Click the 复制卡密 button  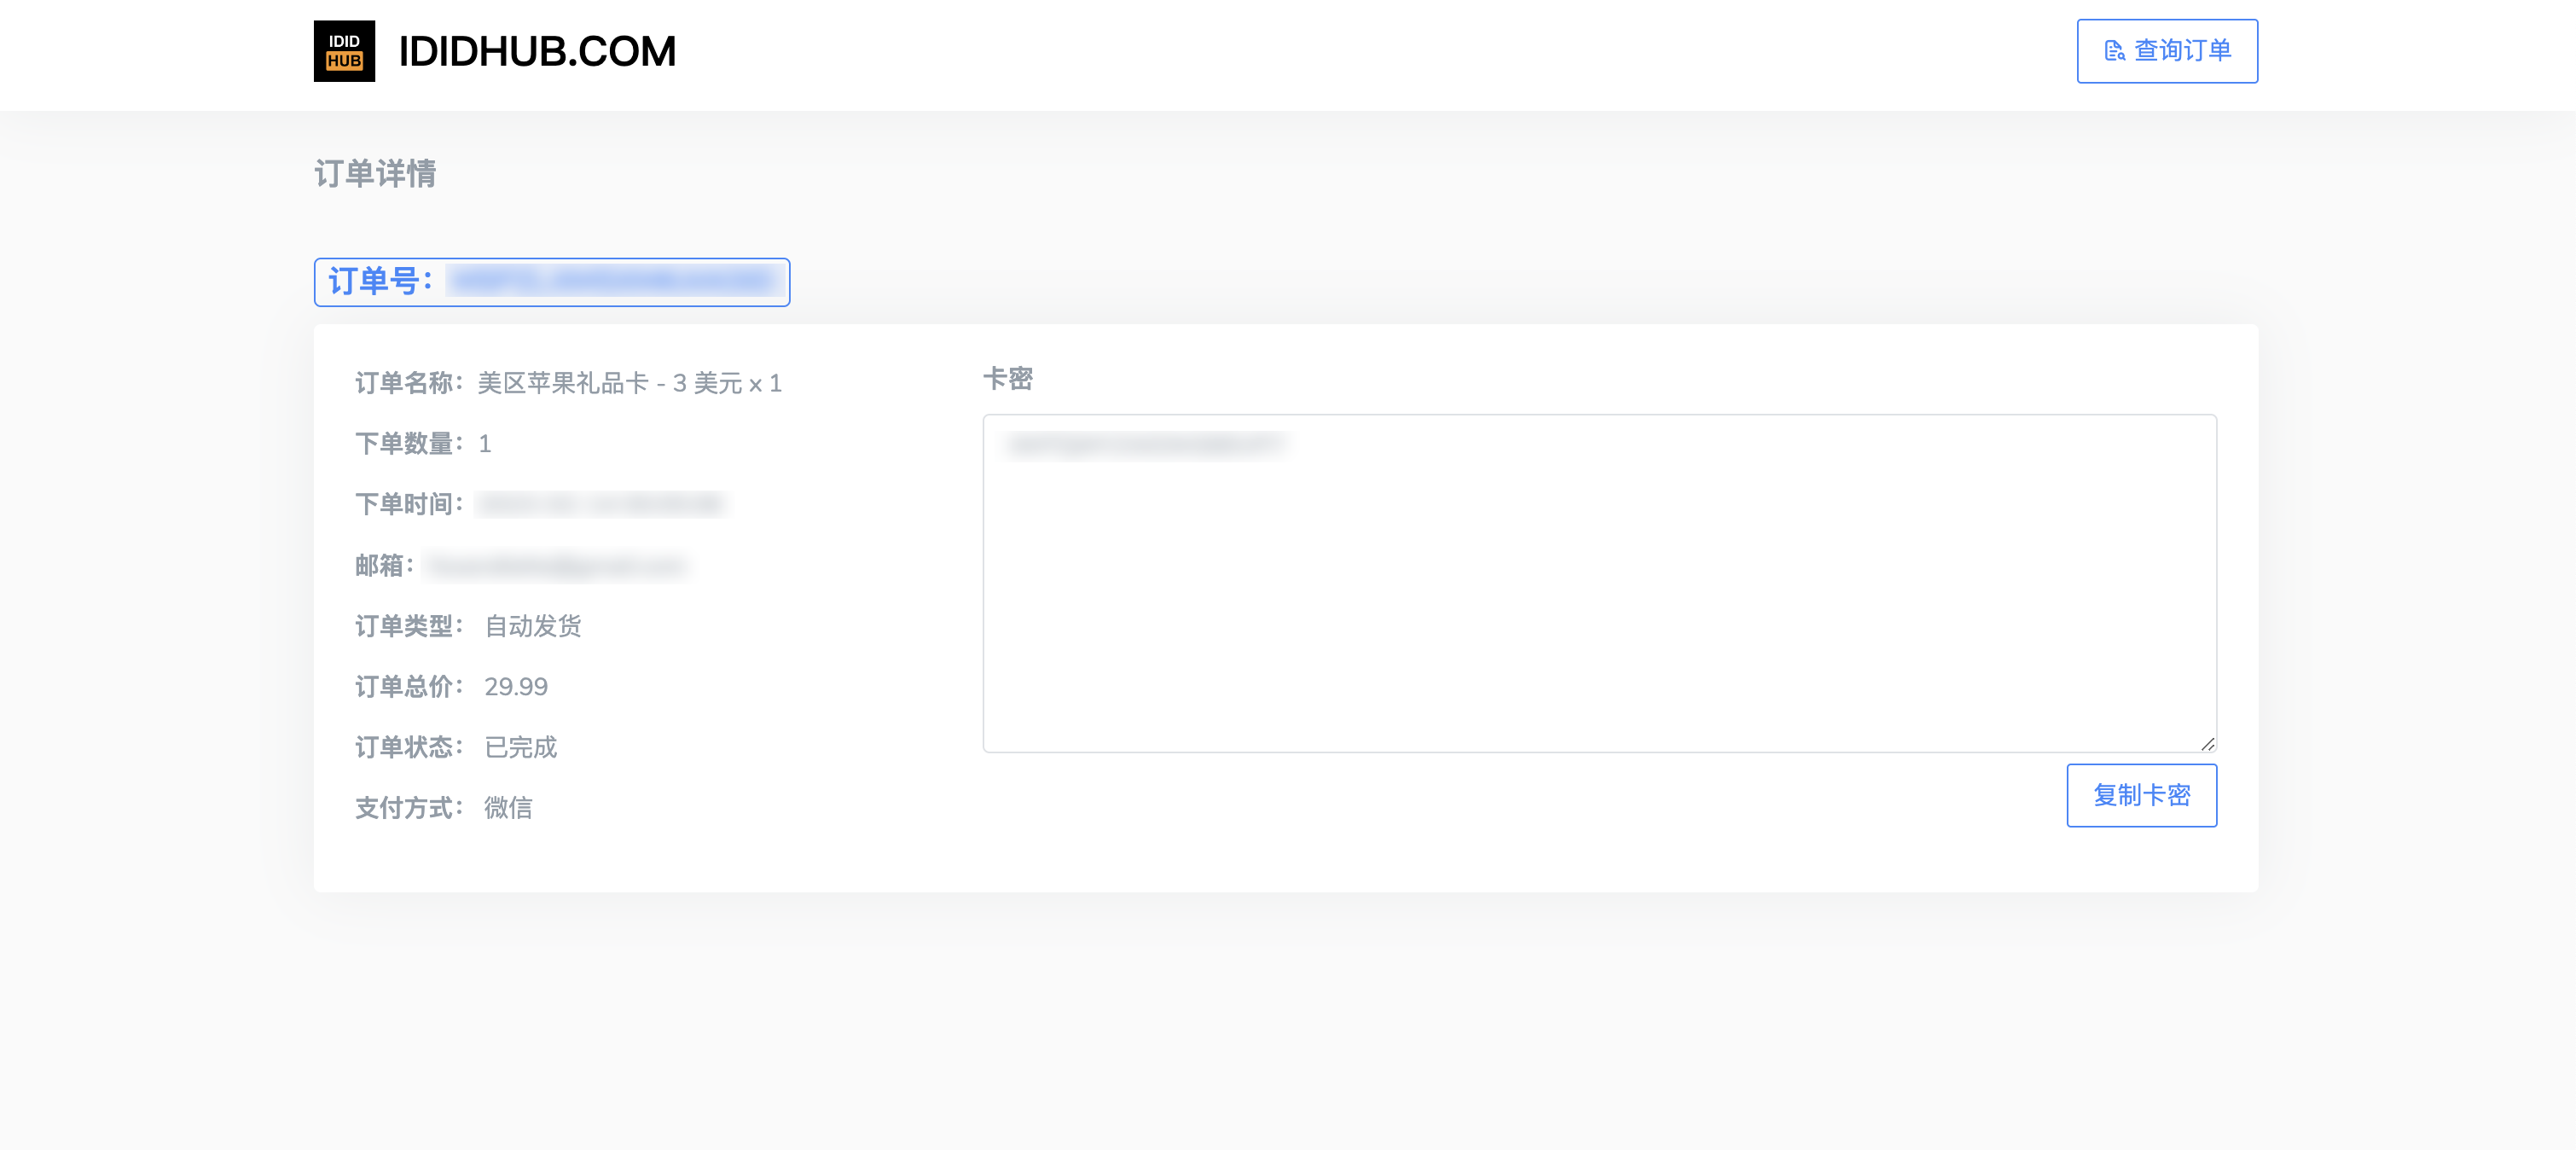pos(2141,795)
